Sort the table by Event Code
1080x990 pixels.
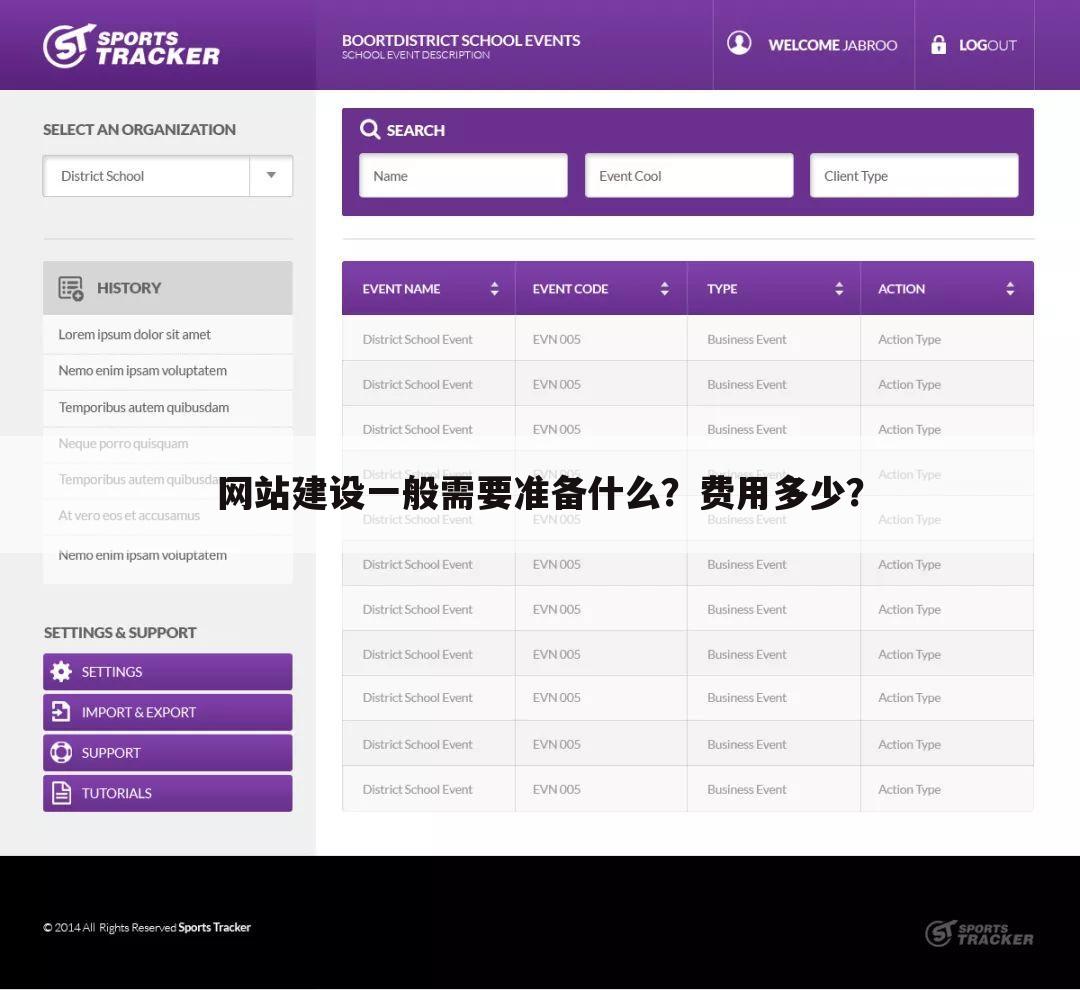664,288
